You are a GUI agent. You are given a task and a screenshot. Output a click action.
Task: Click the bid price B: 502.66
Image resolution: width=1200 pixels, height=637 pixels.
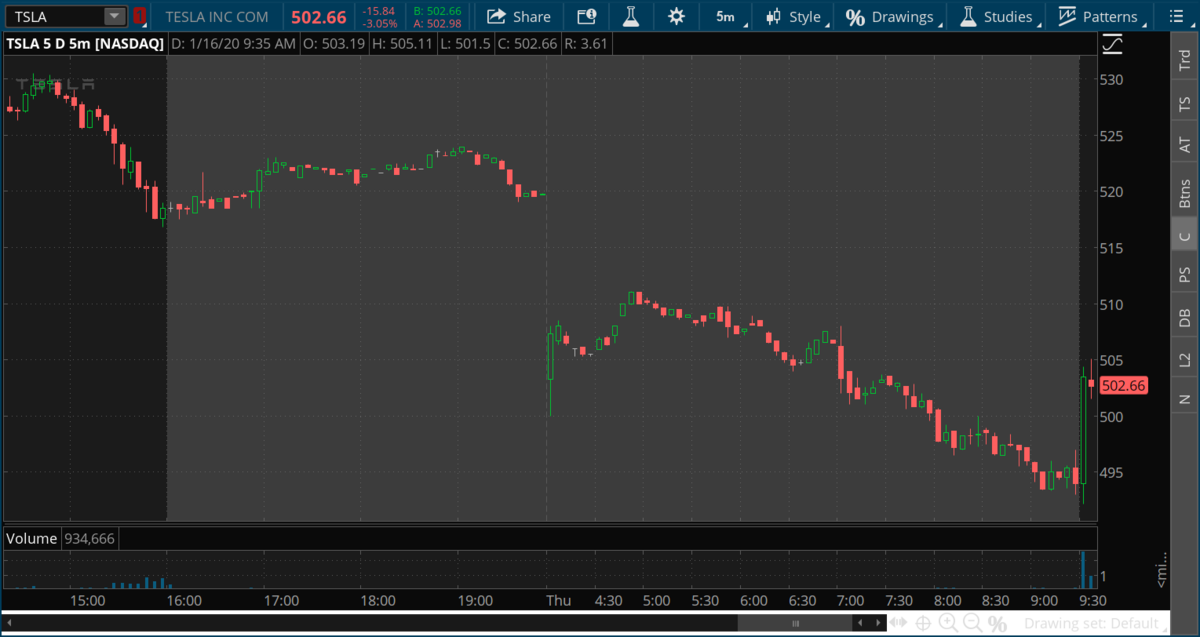coord(437,11)
